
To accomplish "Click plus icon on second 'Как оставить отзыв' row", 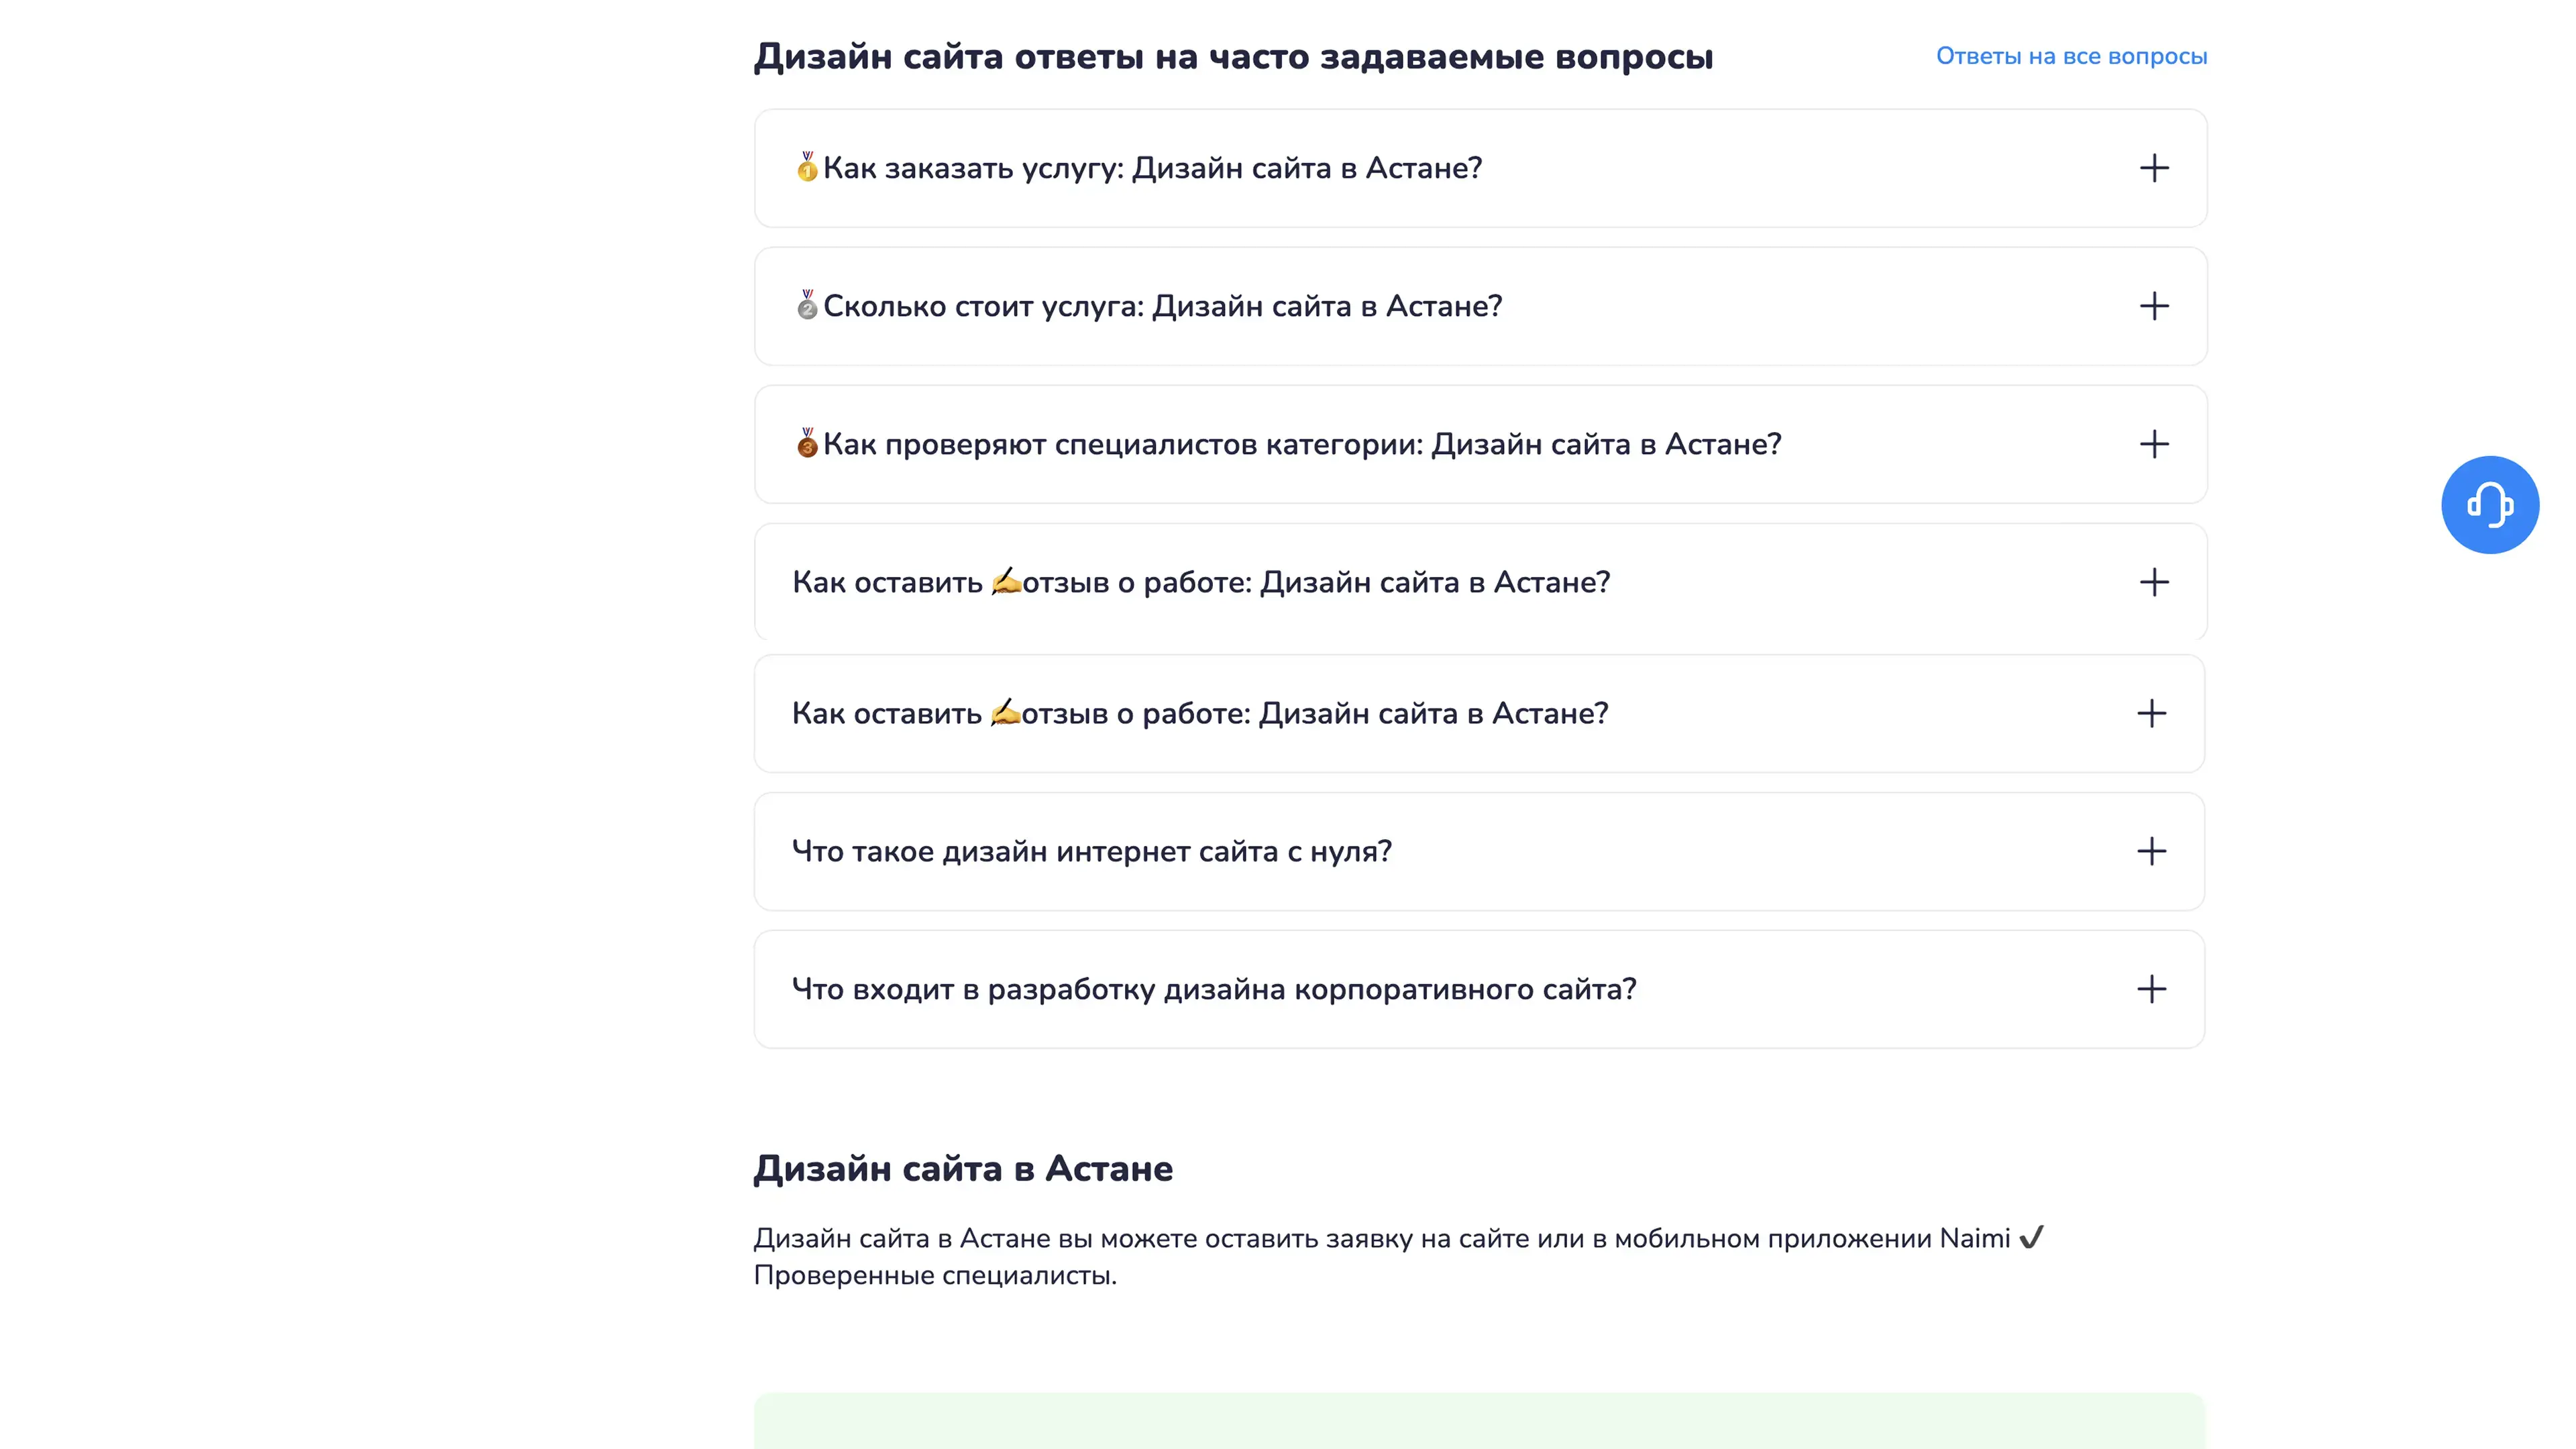I will pos(2151,713).
